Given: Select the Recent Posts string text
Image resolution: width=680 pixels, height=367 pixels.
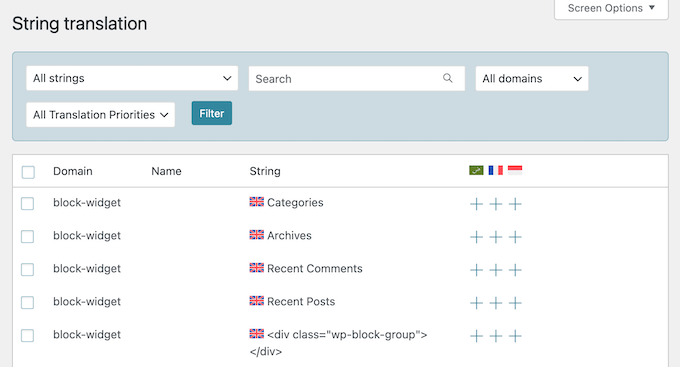Looking at the screenshot, I should point(301,301).
